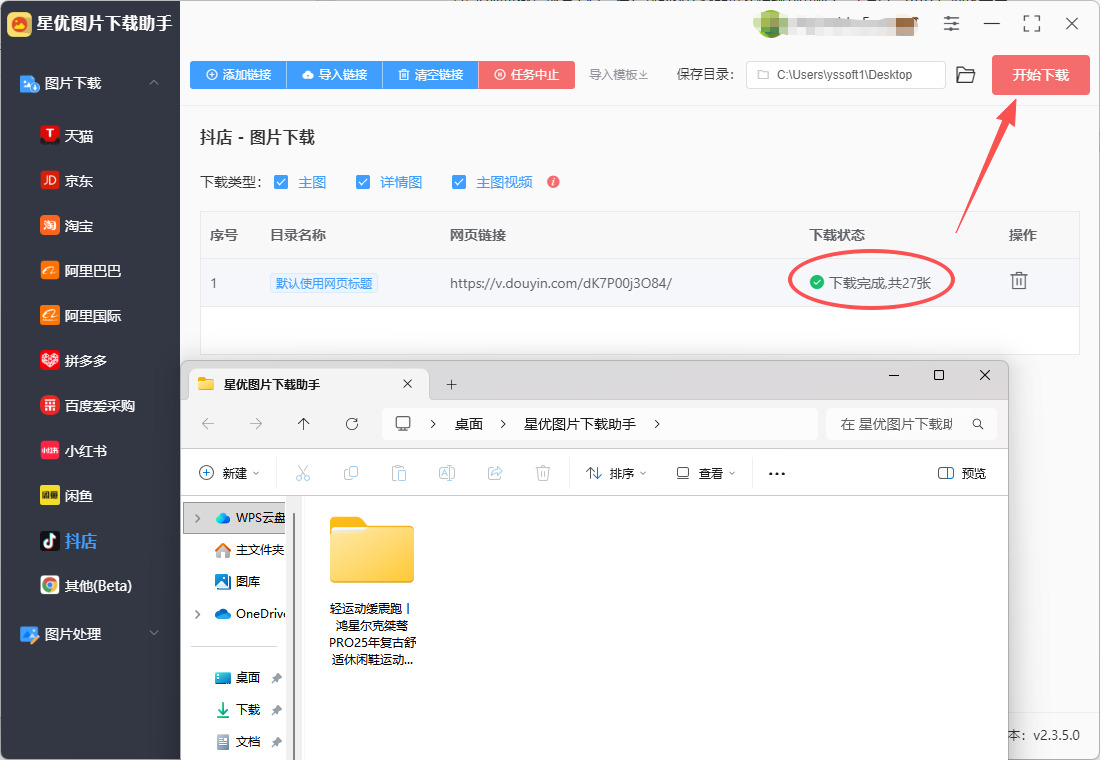Select the 轻运动缓震跑 folder thumbnail
This screenshot has width=1100, height=760.
tap(372, 549)
